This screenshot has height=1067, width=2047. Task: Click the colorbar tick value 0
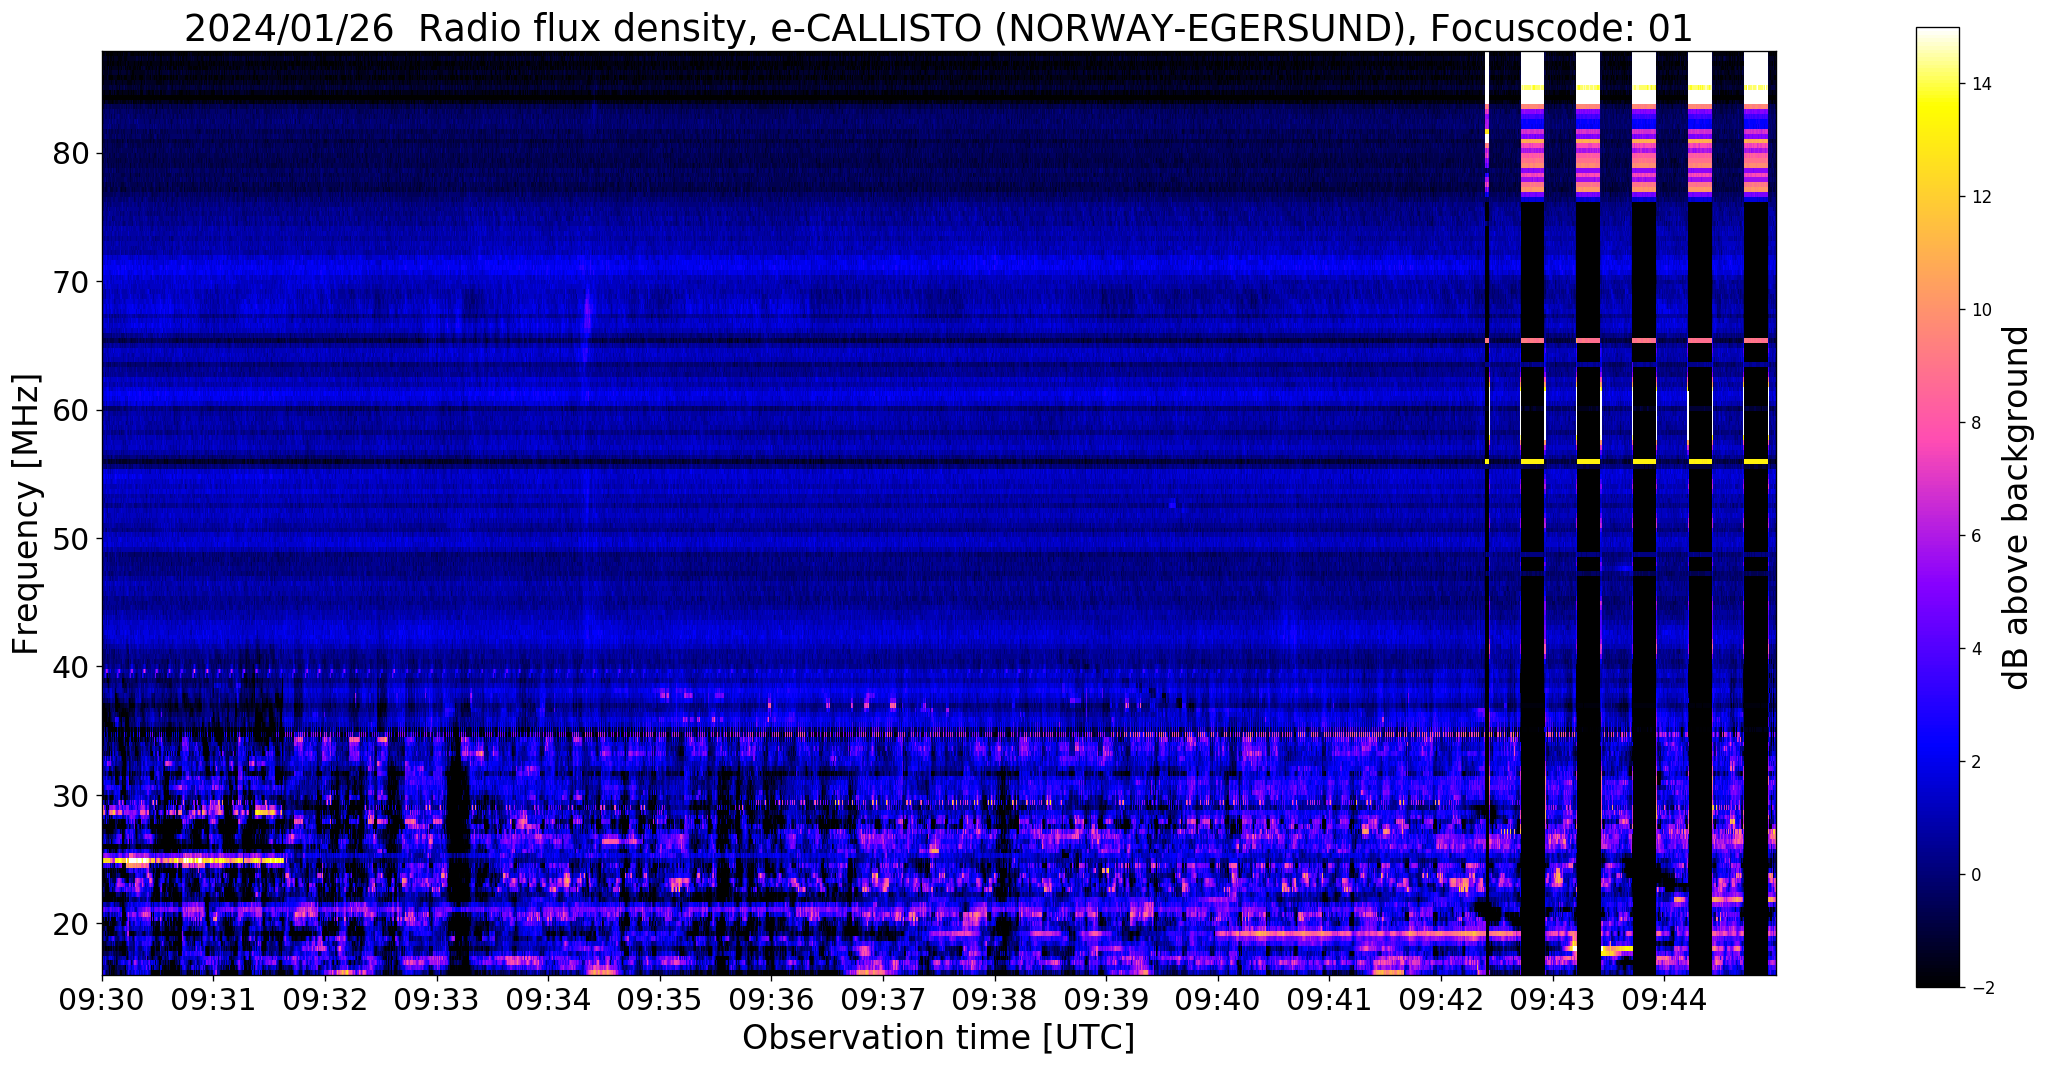tap(1974, 875)
